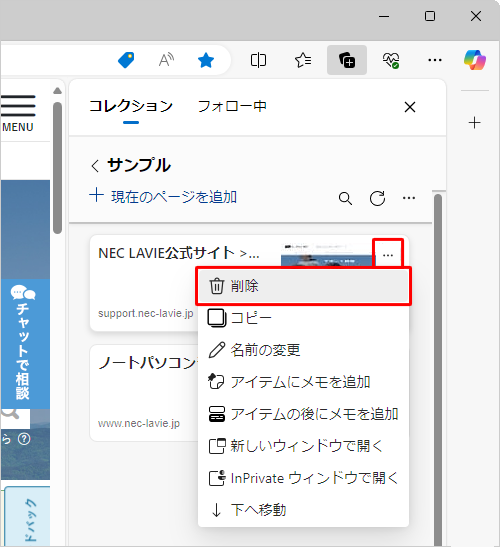Open the webpage MENU hamburger icon

click(18, 106)
